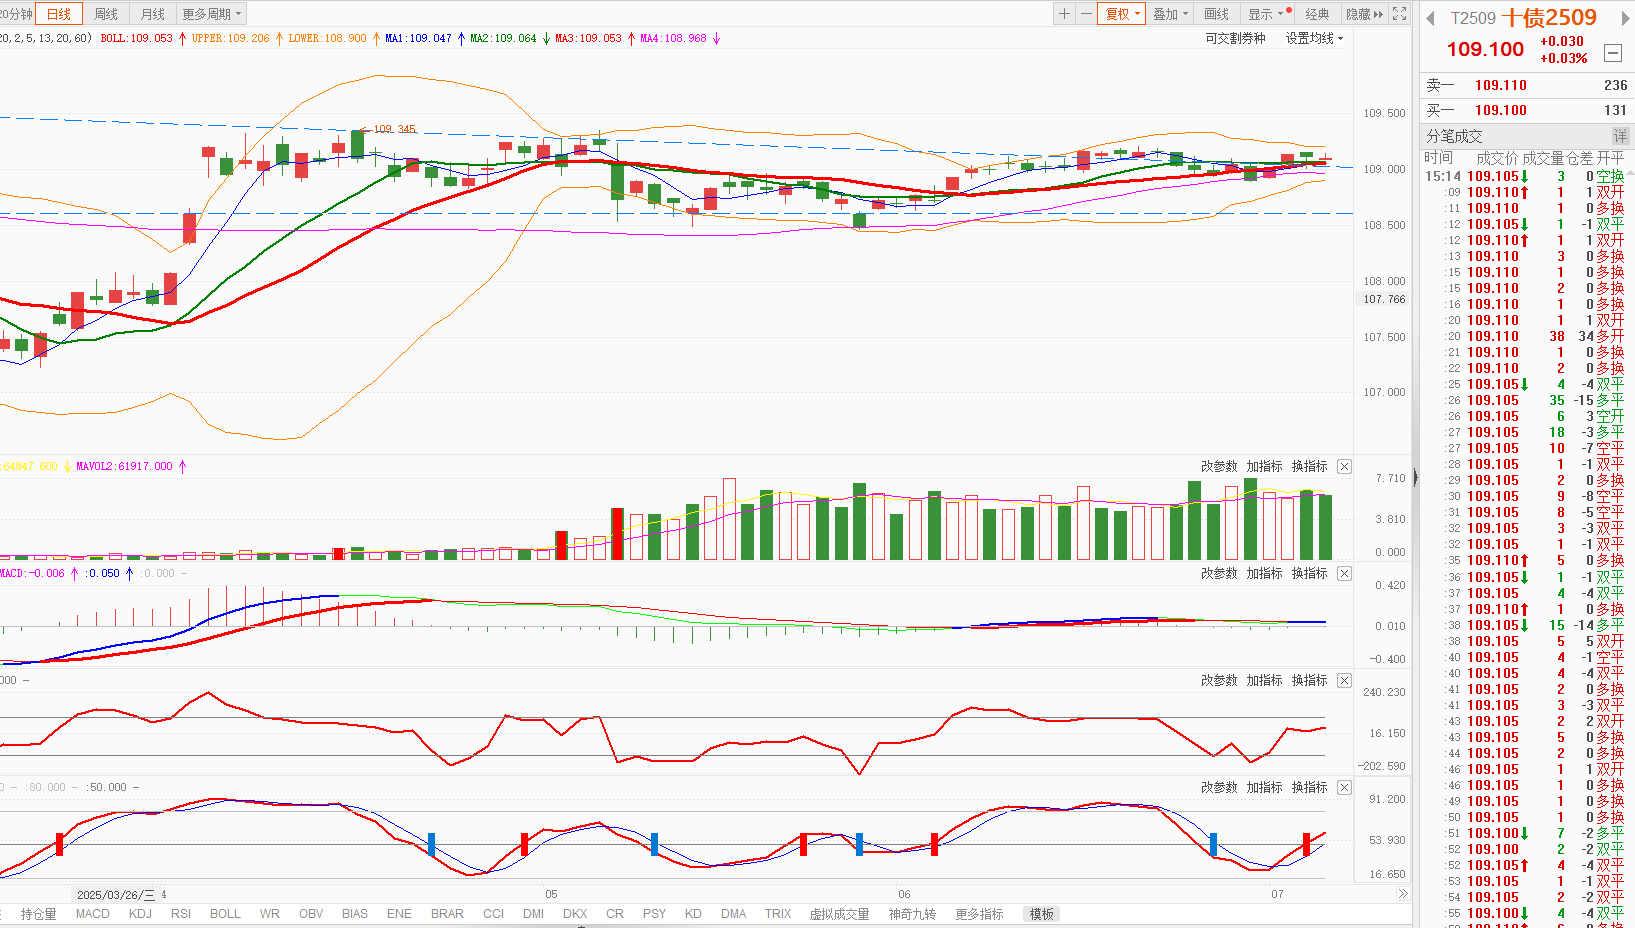Viewport: 1635px width, 928px height.
Task: Open 设置均线 moving average settings dropdown
Action: point(1314,38)
